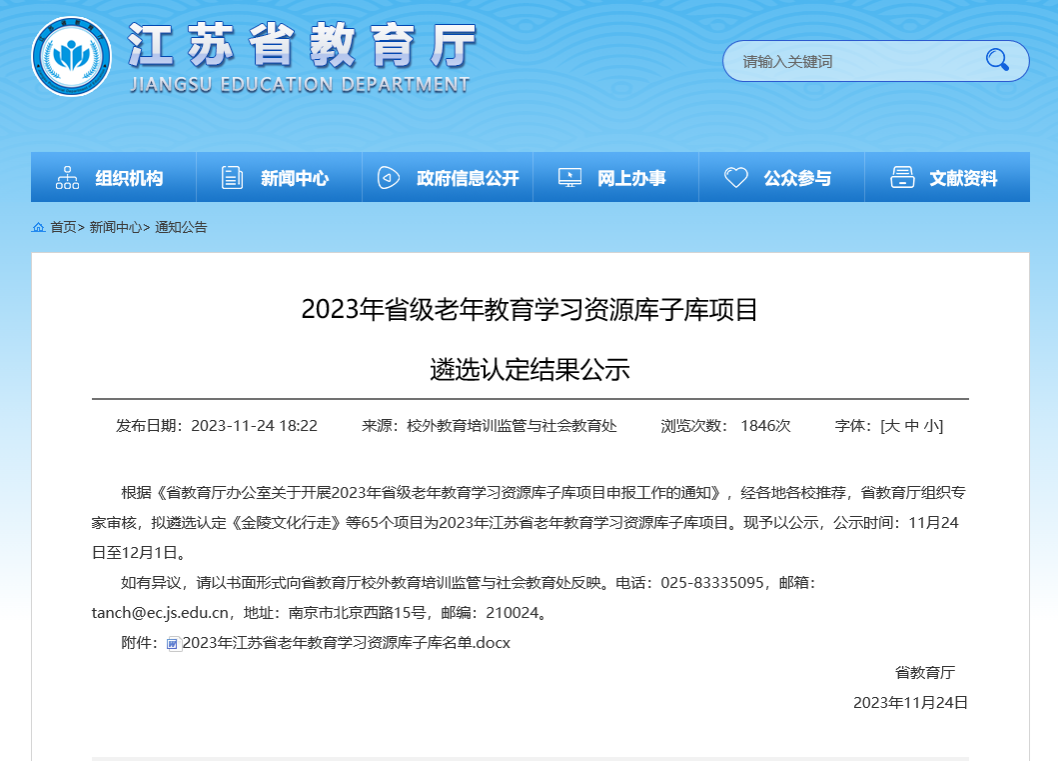
Task: Go to 新闻中心 breadcrumb link
Action: coord(115,227)
